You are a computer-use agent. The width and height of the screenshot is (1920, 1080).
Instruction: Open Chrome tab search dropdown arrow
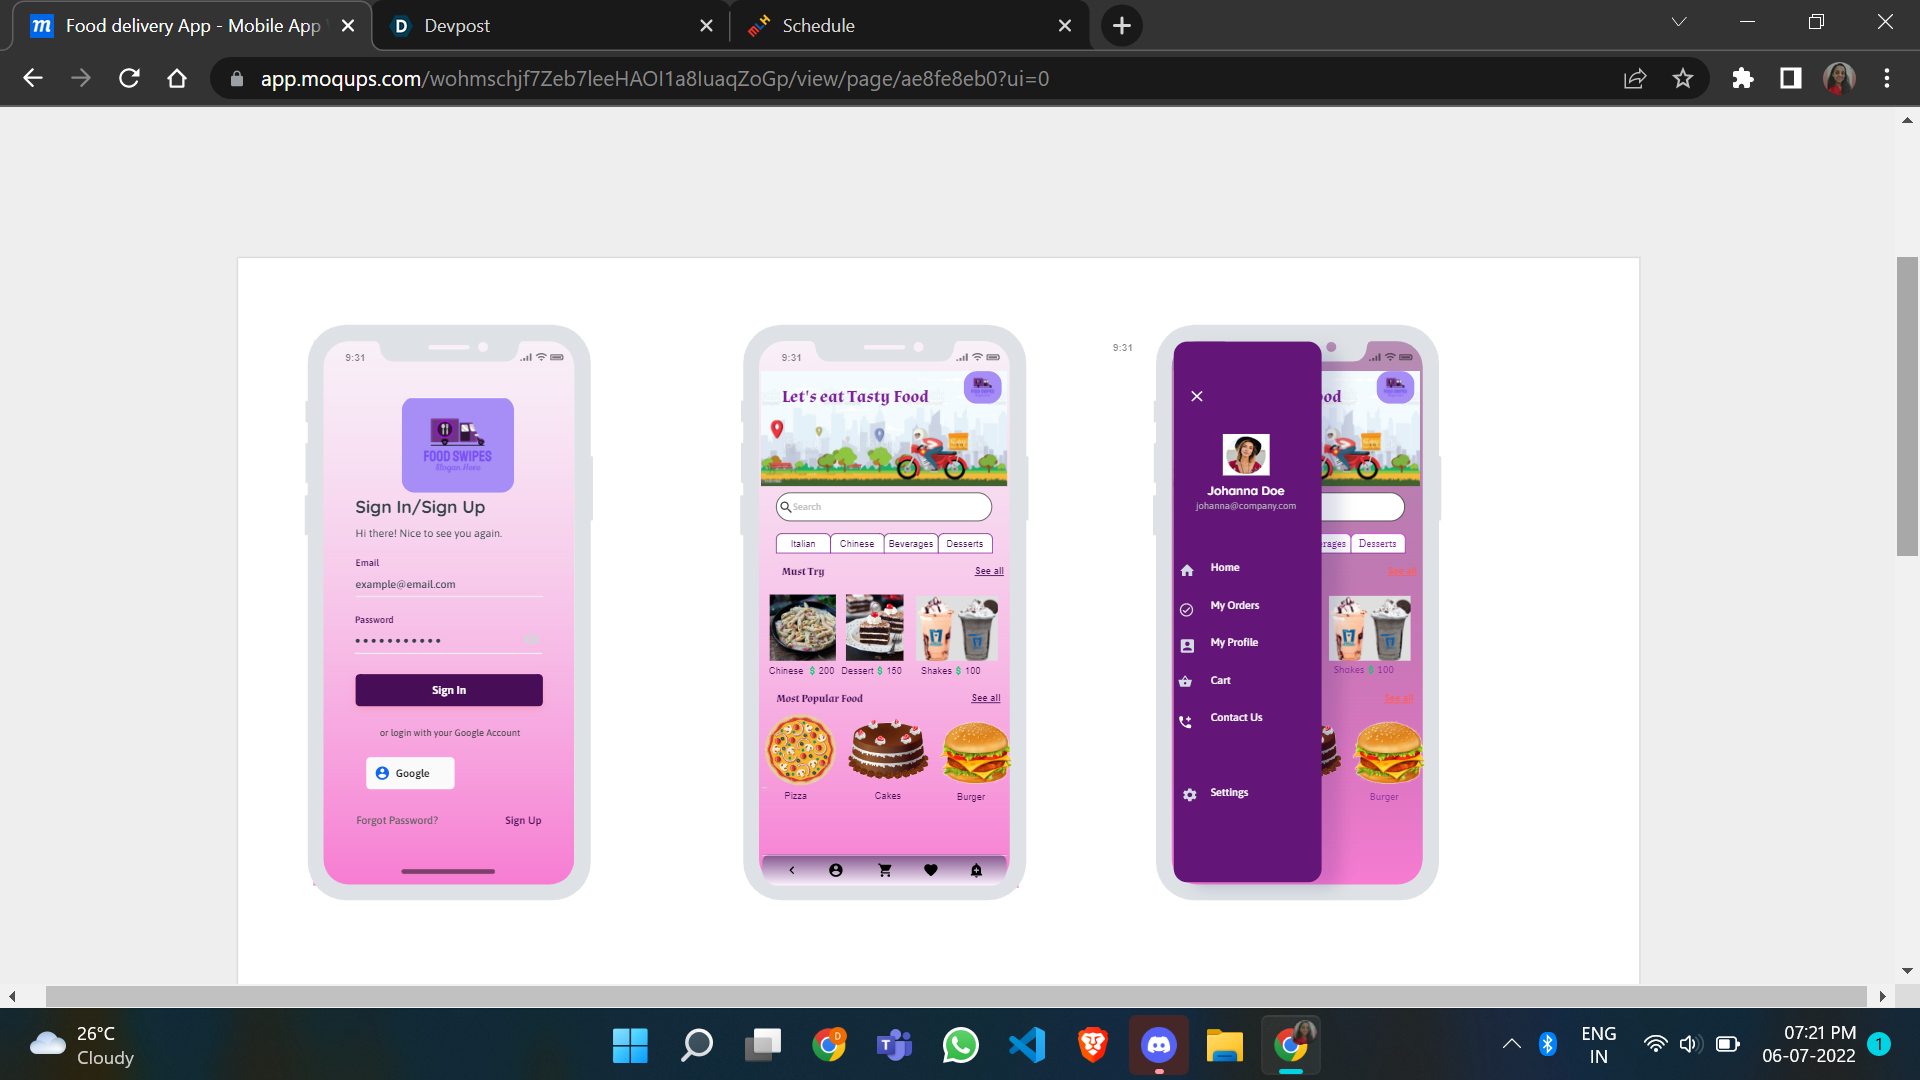click(1679, 22)
